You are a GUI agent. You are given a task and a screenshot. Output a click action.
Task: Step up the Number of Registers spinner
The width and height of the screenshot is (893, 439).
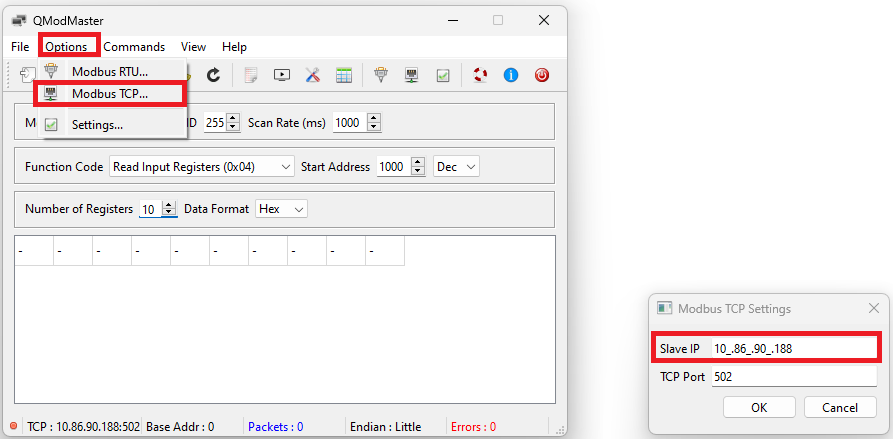click(169, 205)
